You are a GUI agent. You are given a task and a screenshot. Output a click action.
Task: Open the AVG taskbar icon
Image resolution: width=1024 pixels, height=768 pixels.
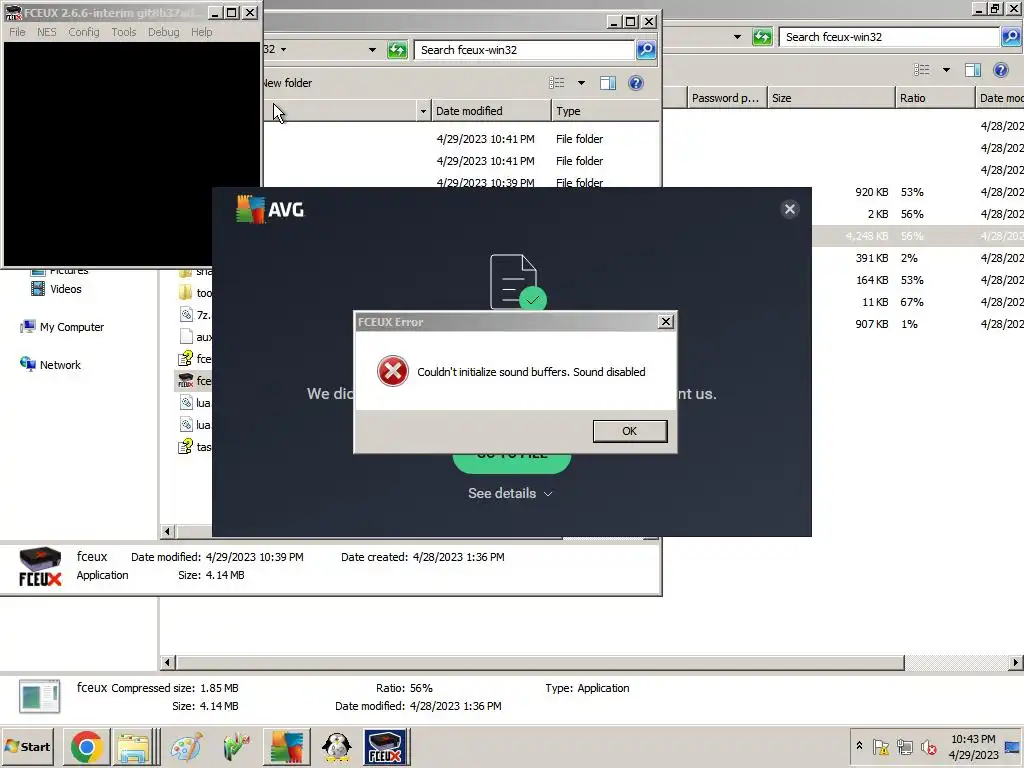pyautogui.click(x=286, y=746)
